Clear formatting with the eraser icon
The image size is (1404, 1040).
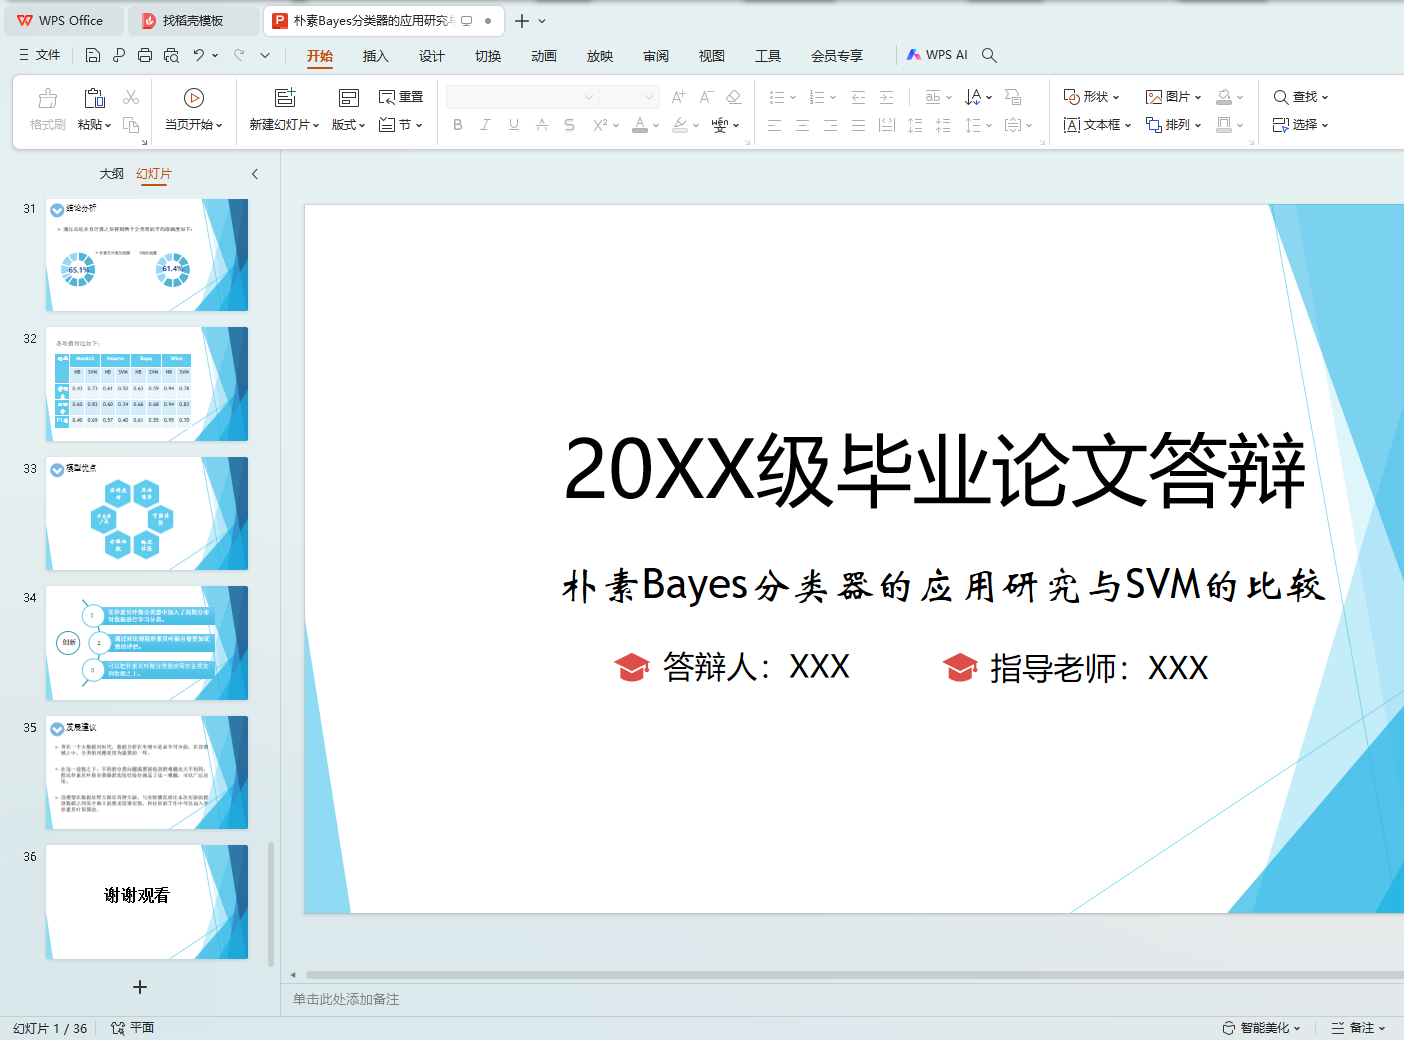point(734,97)
